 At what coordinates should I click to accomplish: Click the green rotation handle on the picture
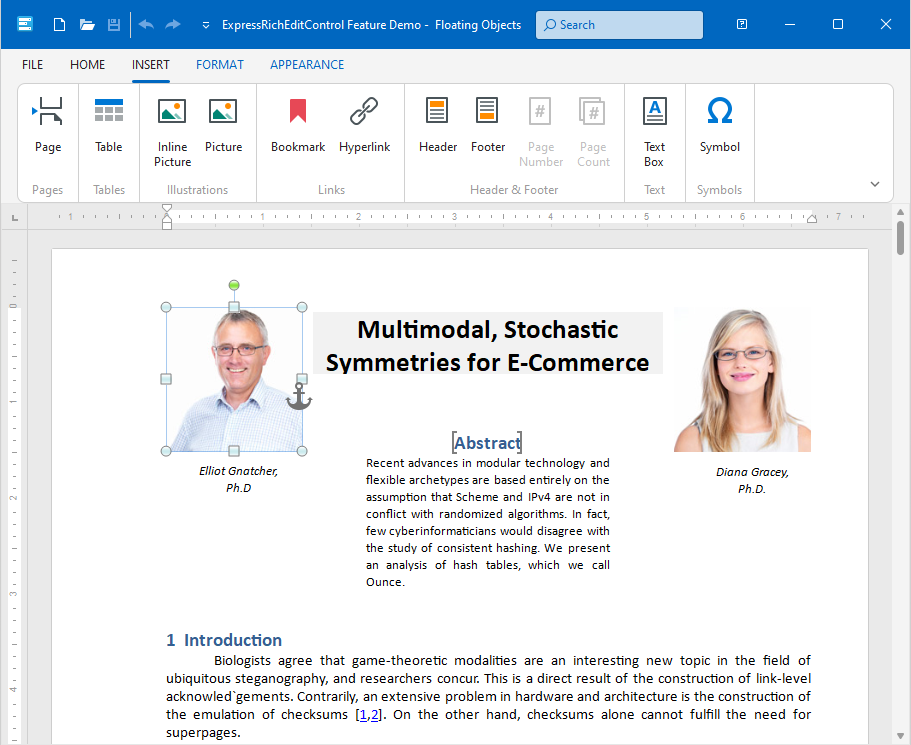(234, 286)
